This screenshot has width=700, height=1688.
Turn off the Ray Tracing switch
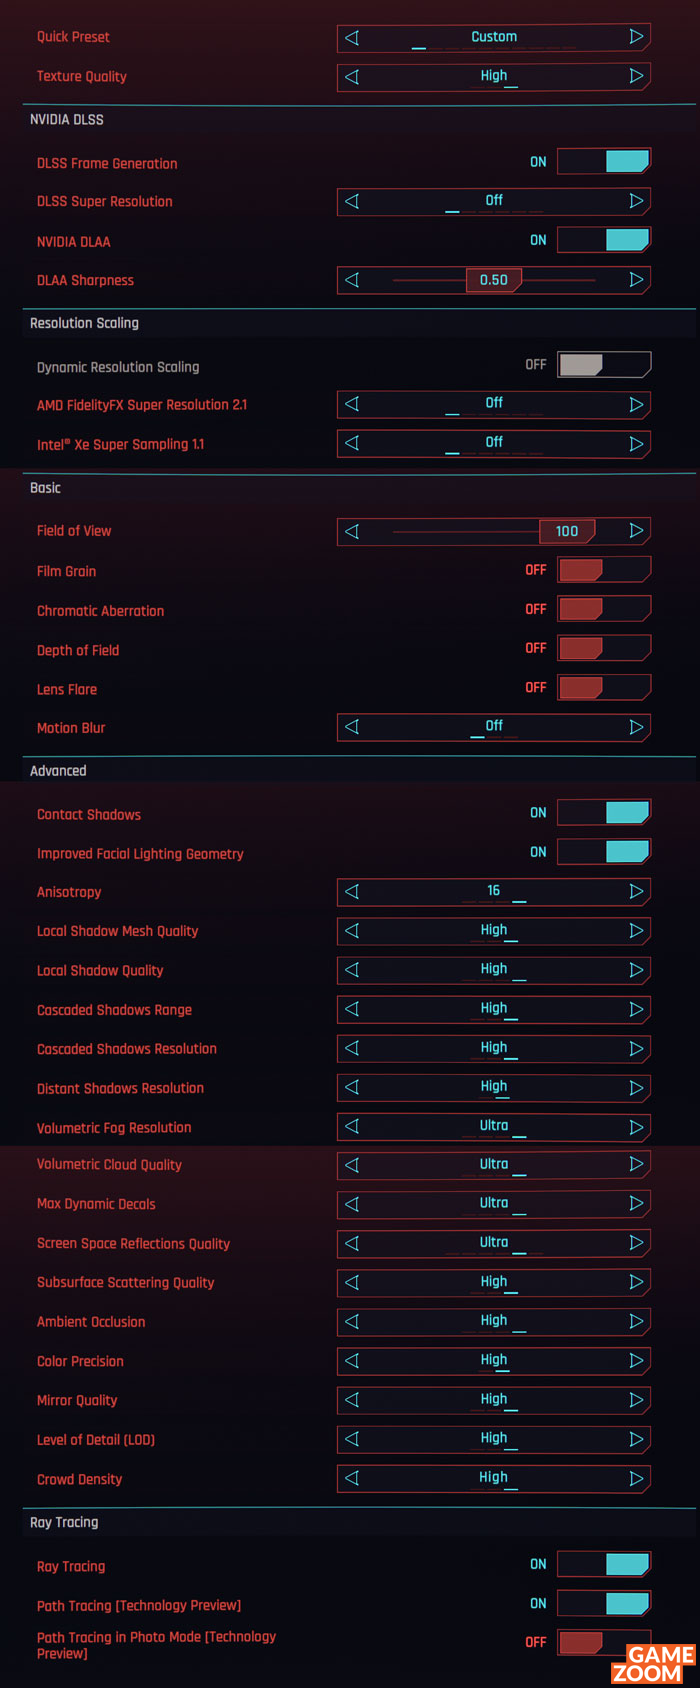[x=604, y=1564]
